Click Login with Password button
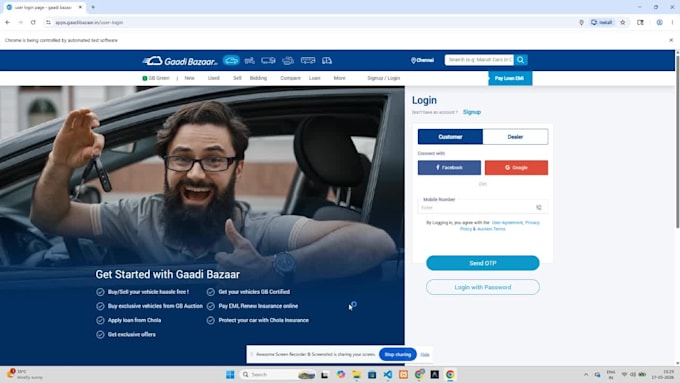 483,287
